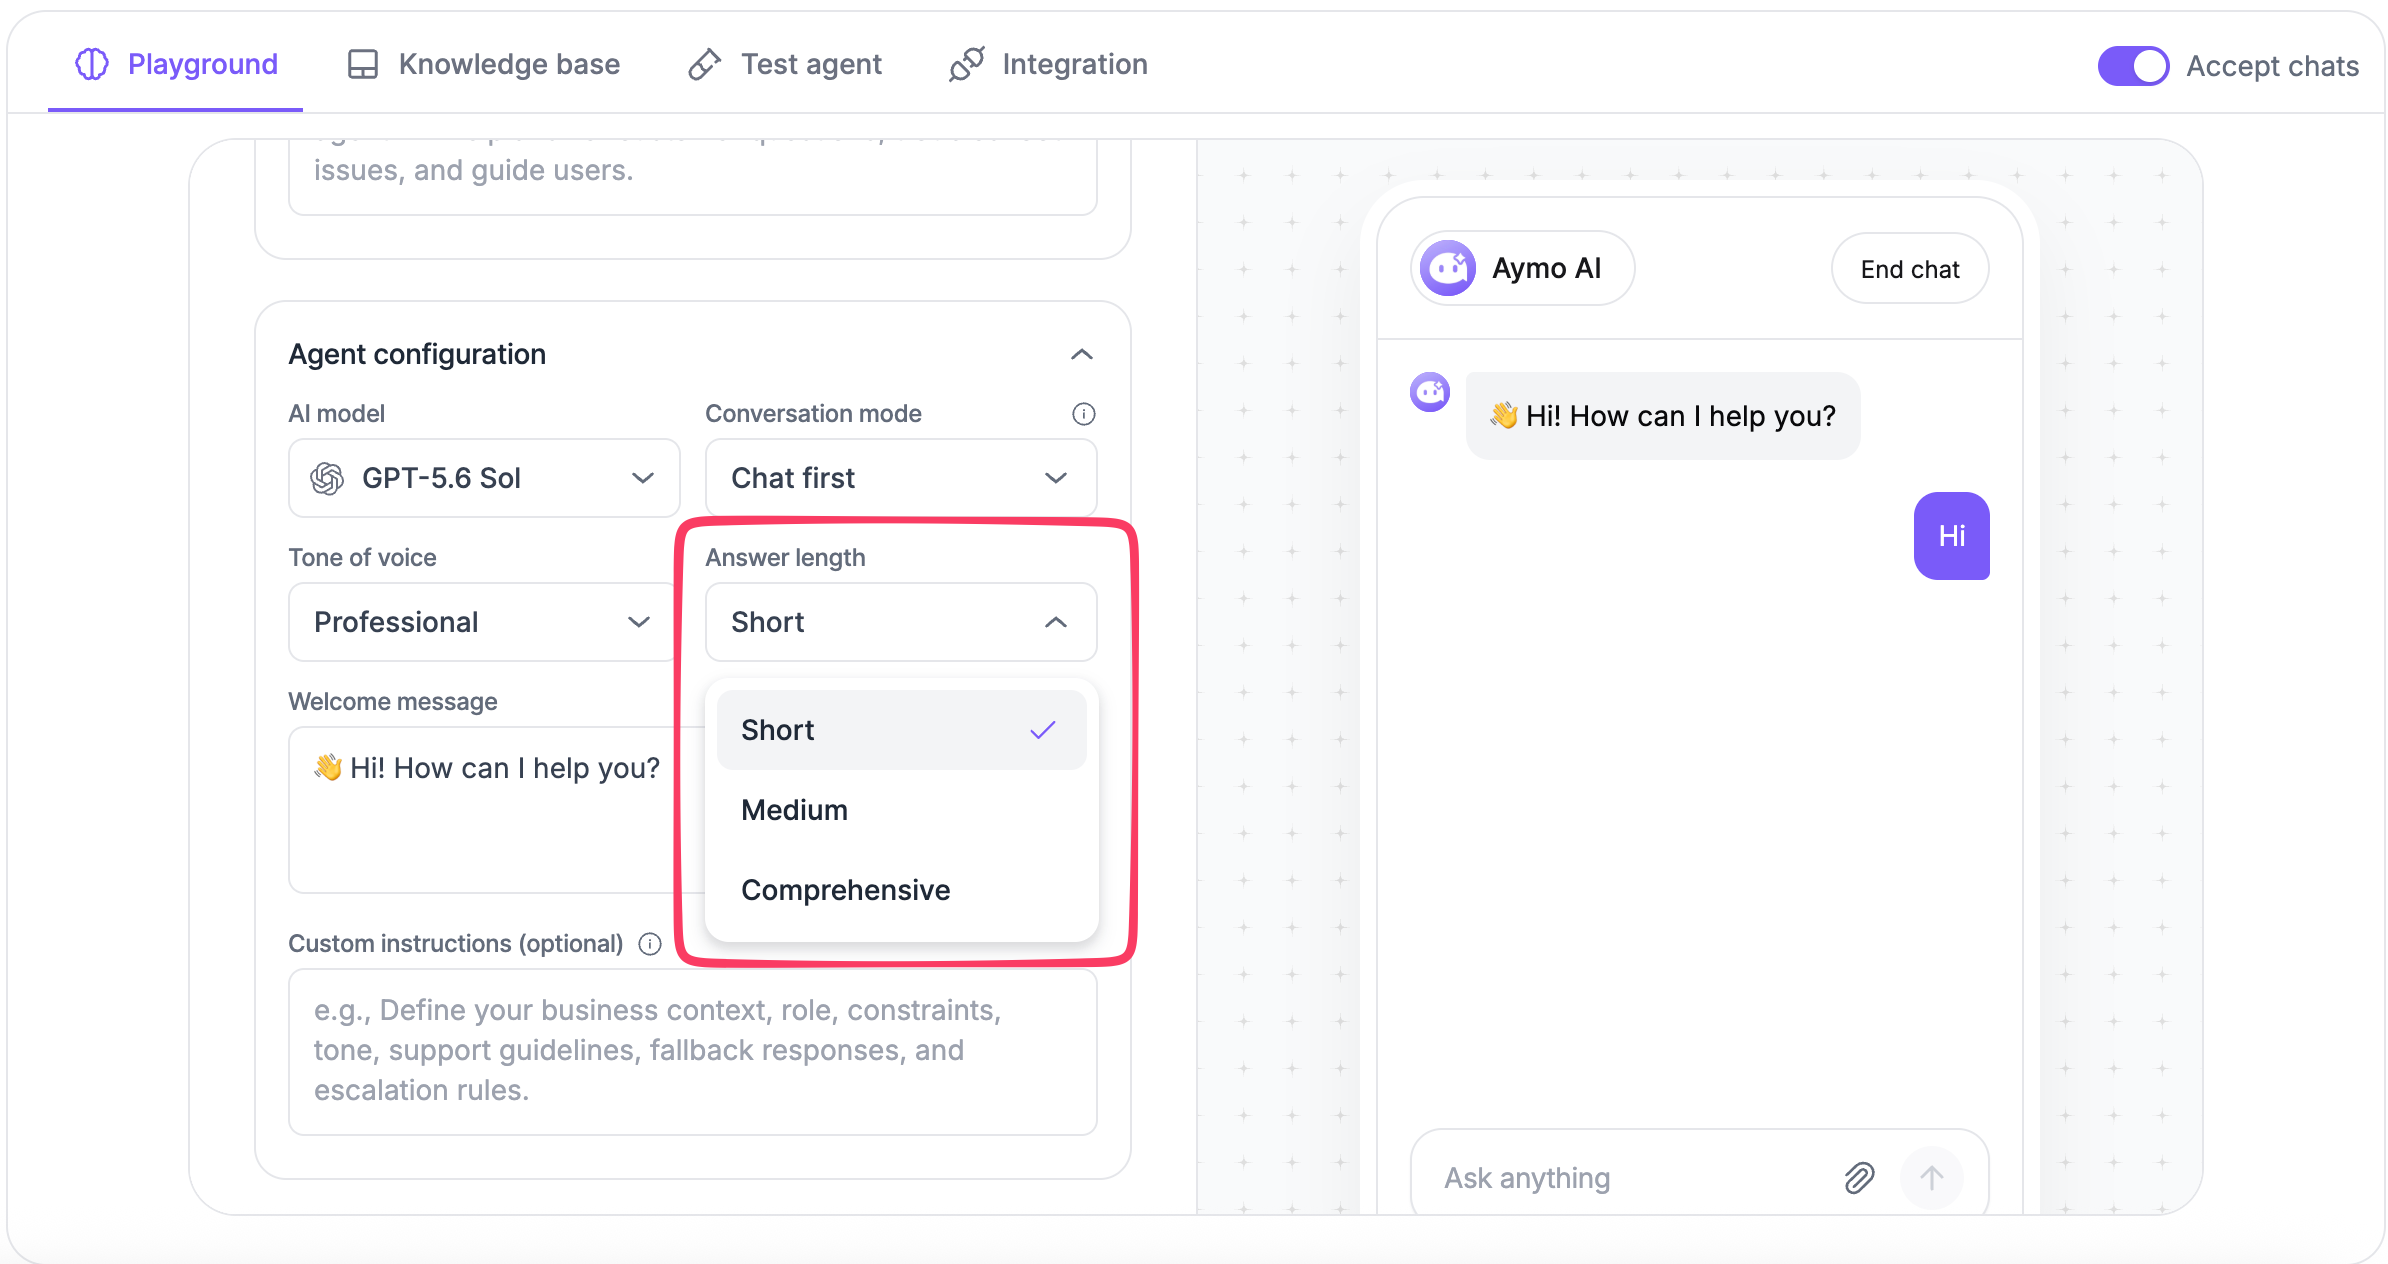Click the bot avatar beside welcome message
The width and height of the screenshot is (2388, 1264).
tap(1430, 392)
